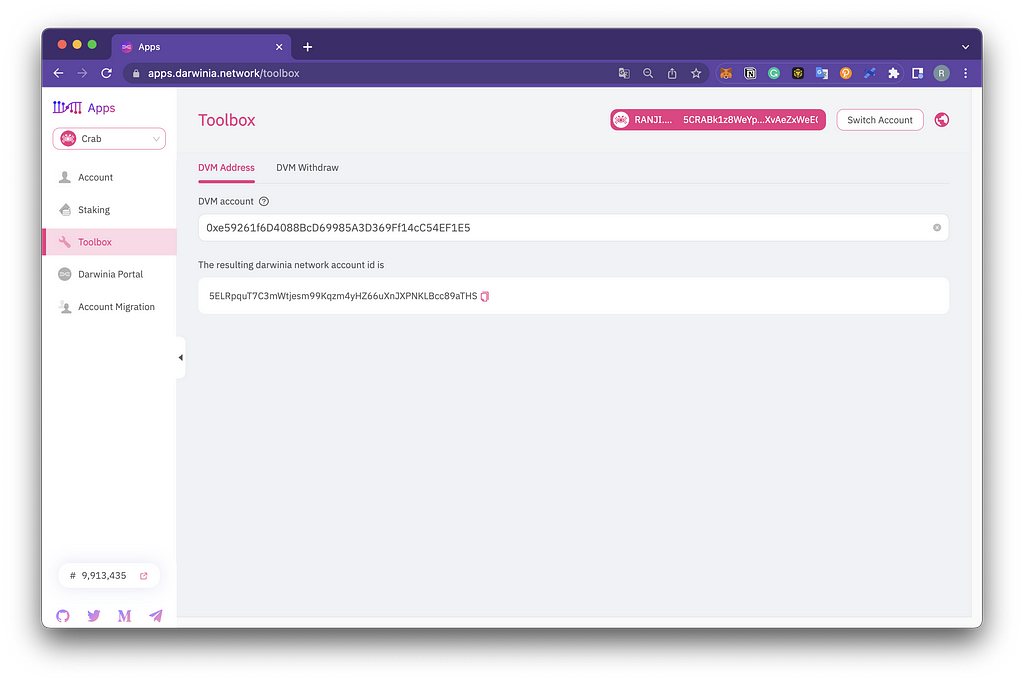Open the Chrome profile avatar R

(x=941, y=73)
